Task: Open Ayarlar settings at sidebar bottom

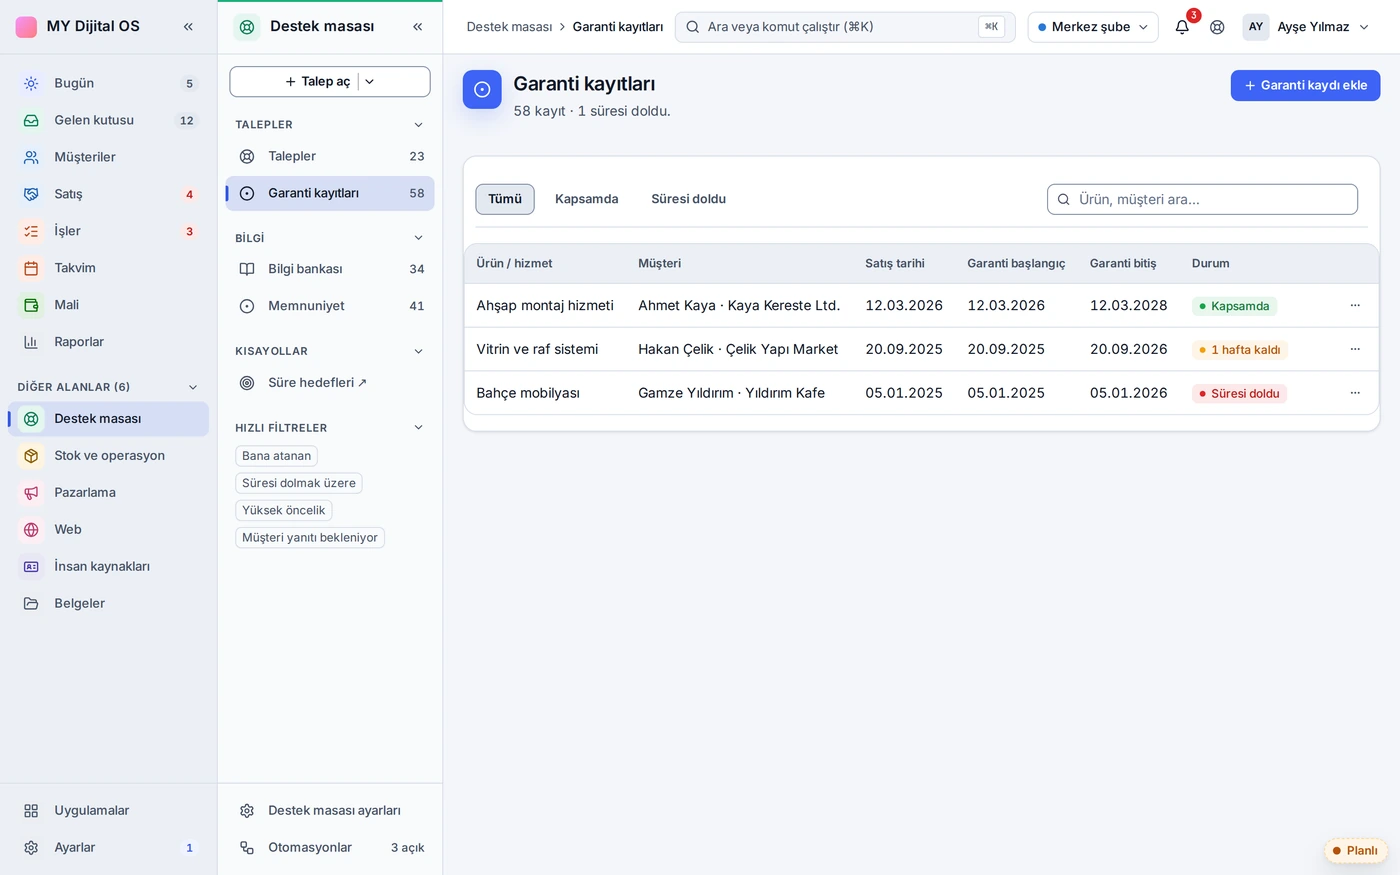Action: (108, 848)
